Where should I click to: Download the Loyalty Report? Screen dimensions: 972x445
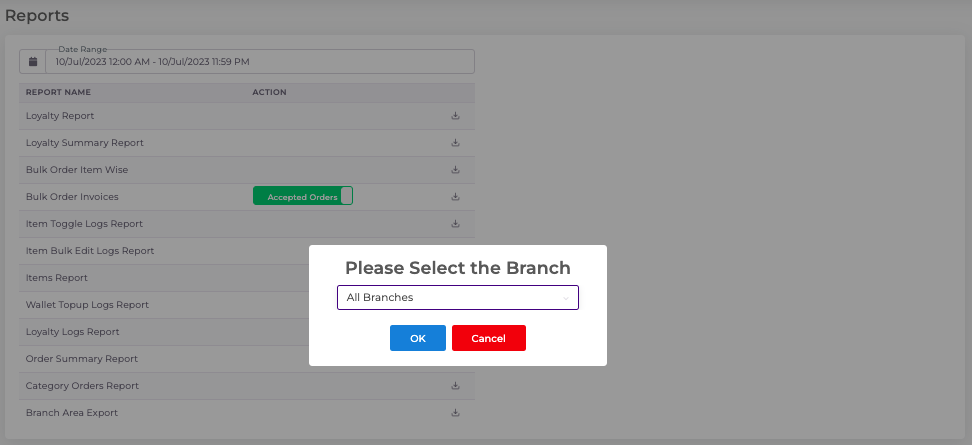pos(455,116)
